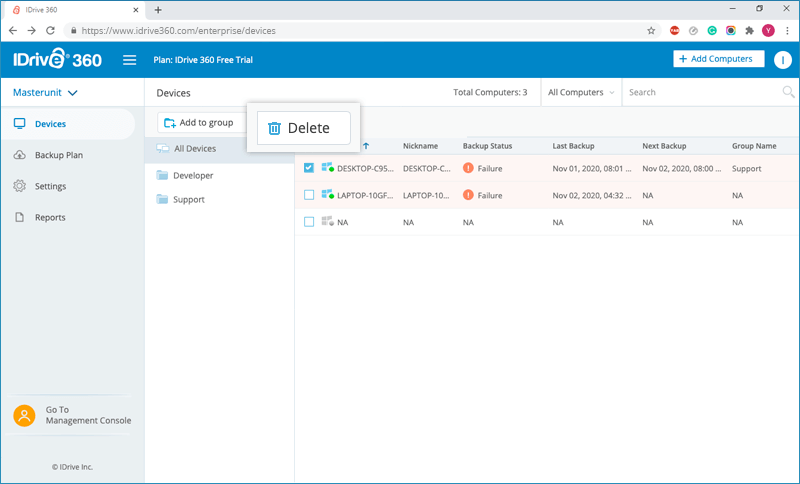The height and width of the screenshot is (484, 800).
Task: Click the browser address bar URL
Action: pyautogui.click(x=179, y=31)
